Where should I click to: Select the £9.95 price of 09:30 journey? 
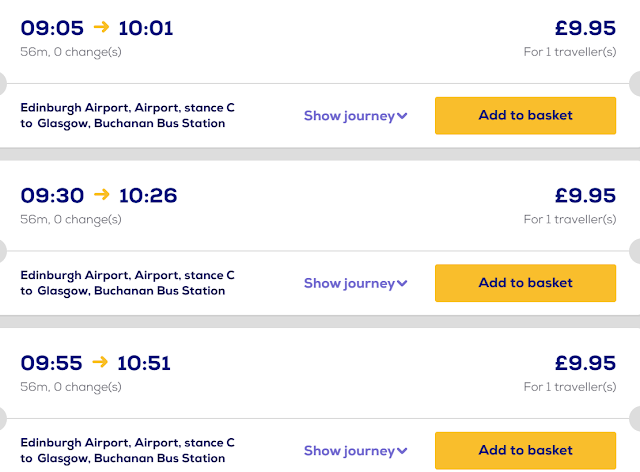[585, 195]
